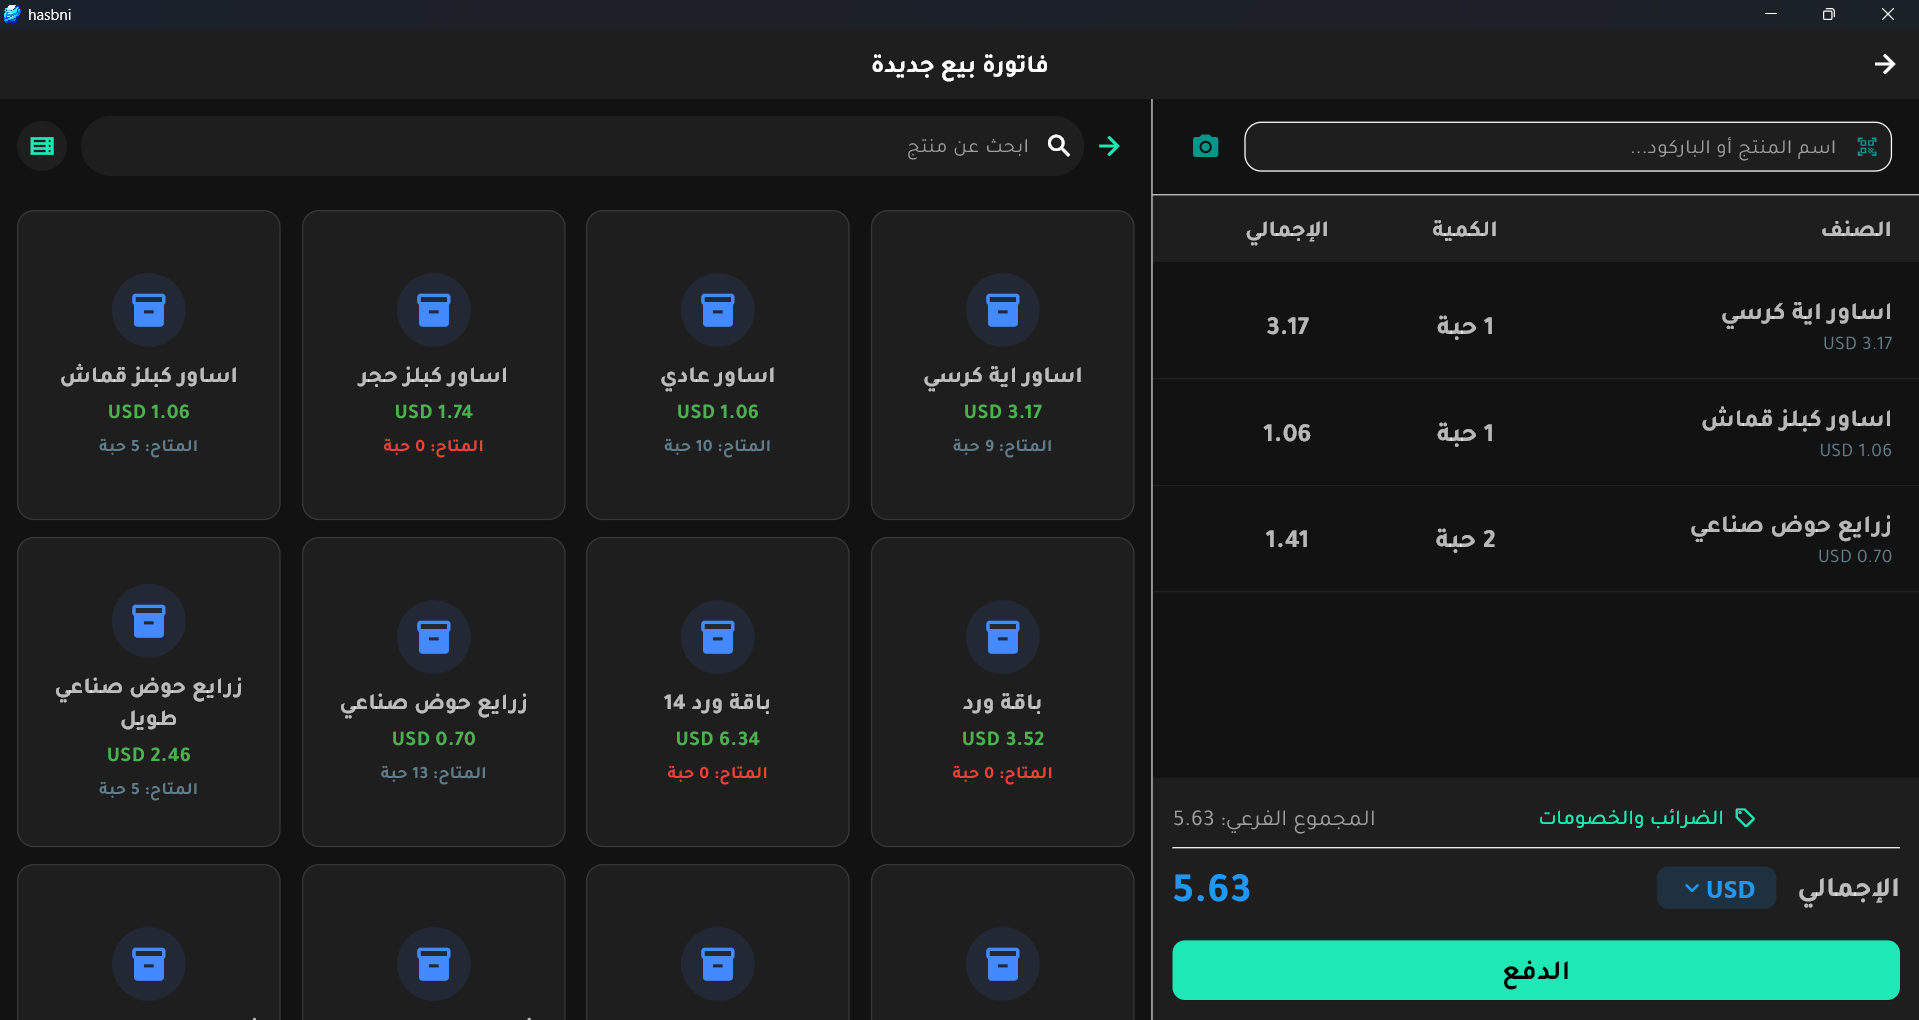Click the 1.06 total in the invoice
Image resolution: width=1919 pixels, height=1020 pixels.
tap(1287, 433)
